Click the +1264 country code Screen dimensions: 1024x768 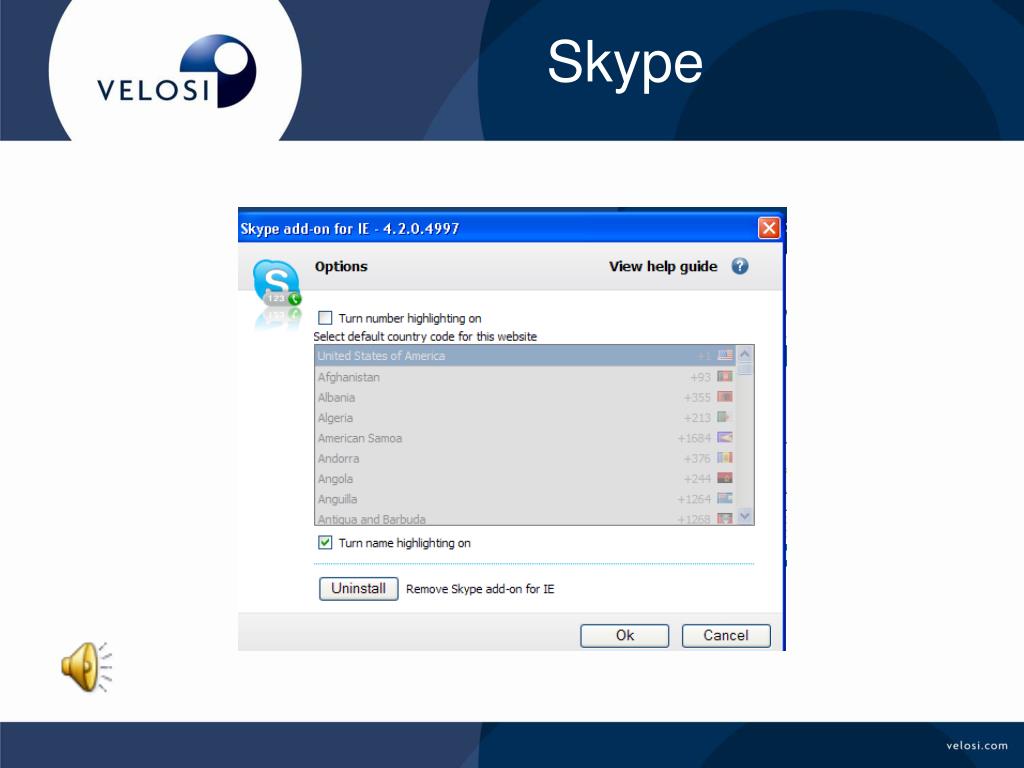(694, 498)
